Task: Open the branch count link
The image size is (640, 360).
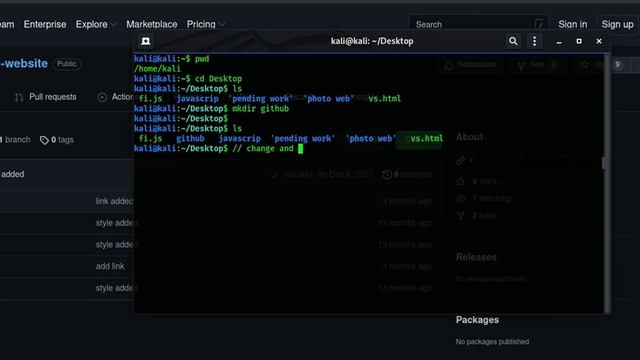Action: point(15,140)
